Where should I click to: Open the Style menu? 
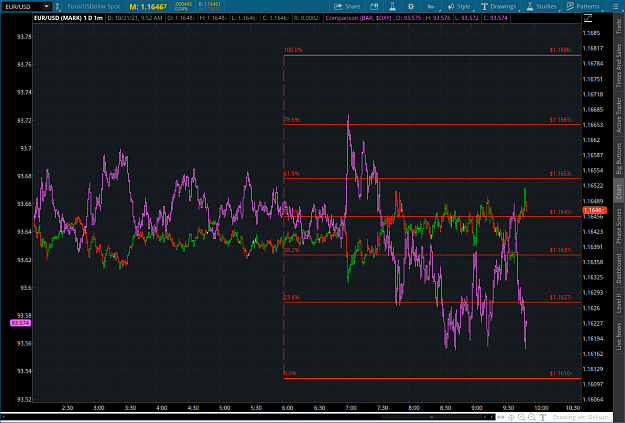(x=460, y=6)
